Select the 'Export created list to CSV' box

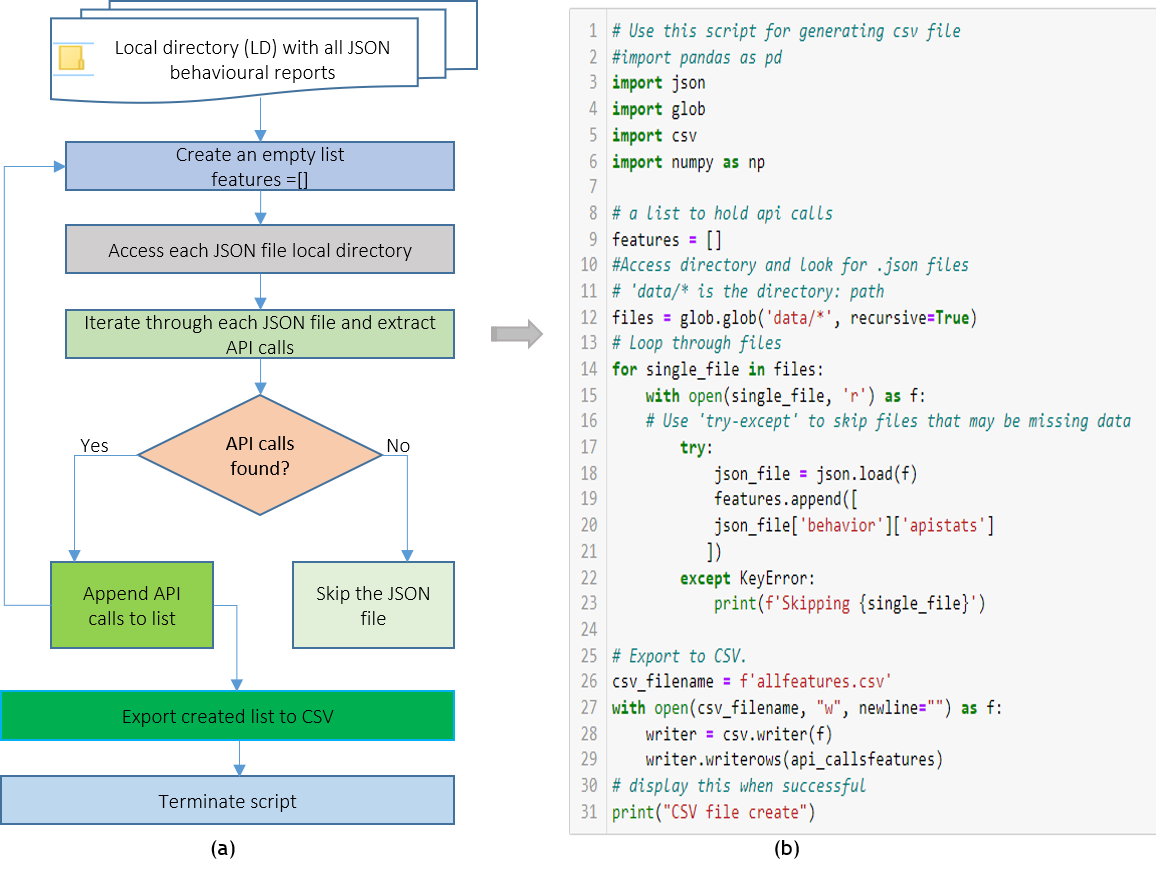(227, 716)
